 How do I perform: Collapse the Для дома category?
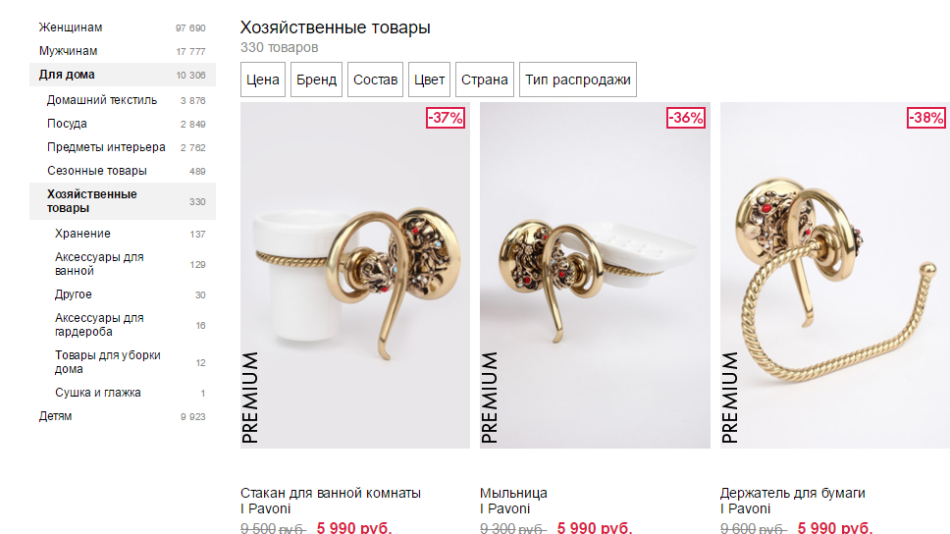pyautogui.click(x=122, y=75)
